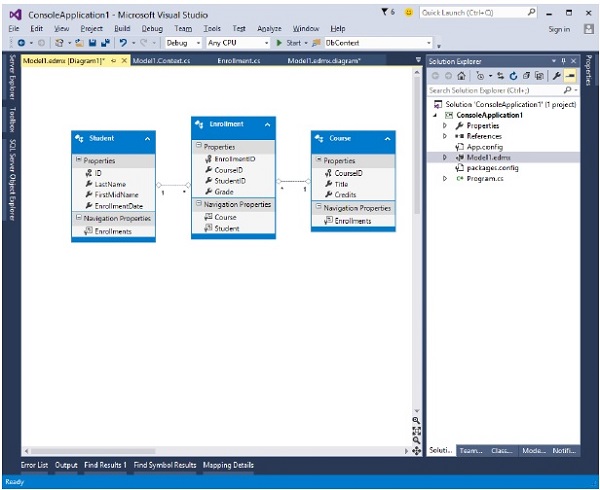The height and width of the screenshot is (490, 600).
Task: Expand the References node in Solution Explorer
Action: click(446, 136)
